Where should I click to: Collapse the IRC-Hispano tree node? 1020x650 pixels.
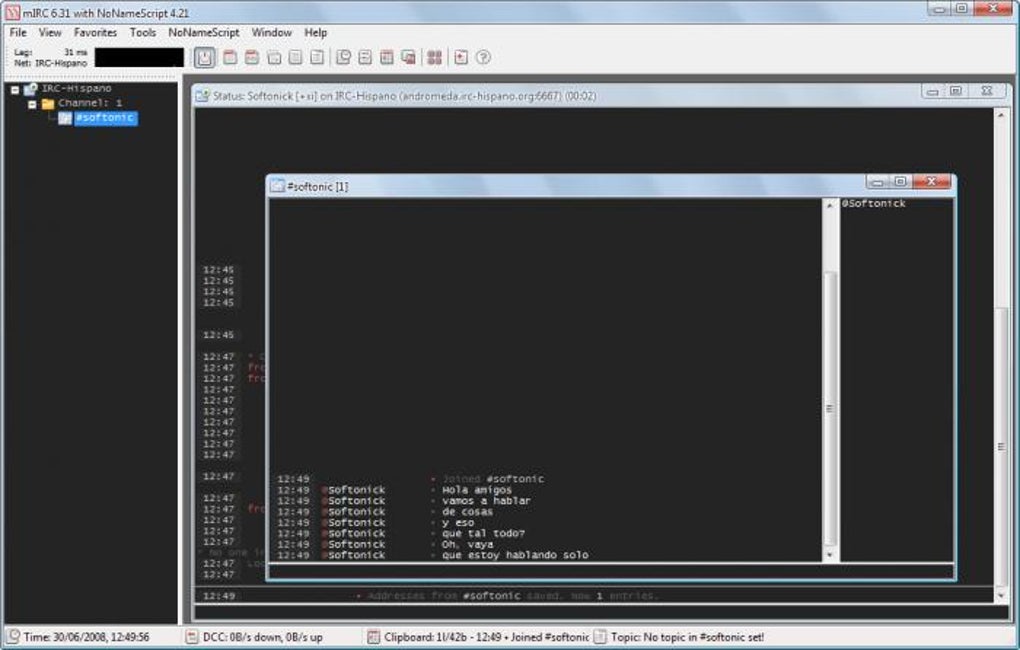15,90
